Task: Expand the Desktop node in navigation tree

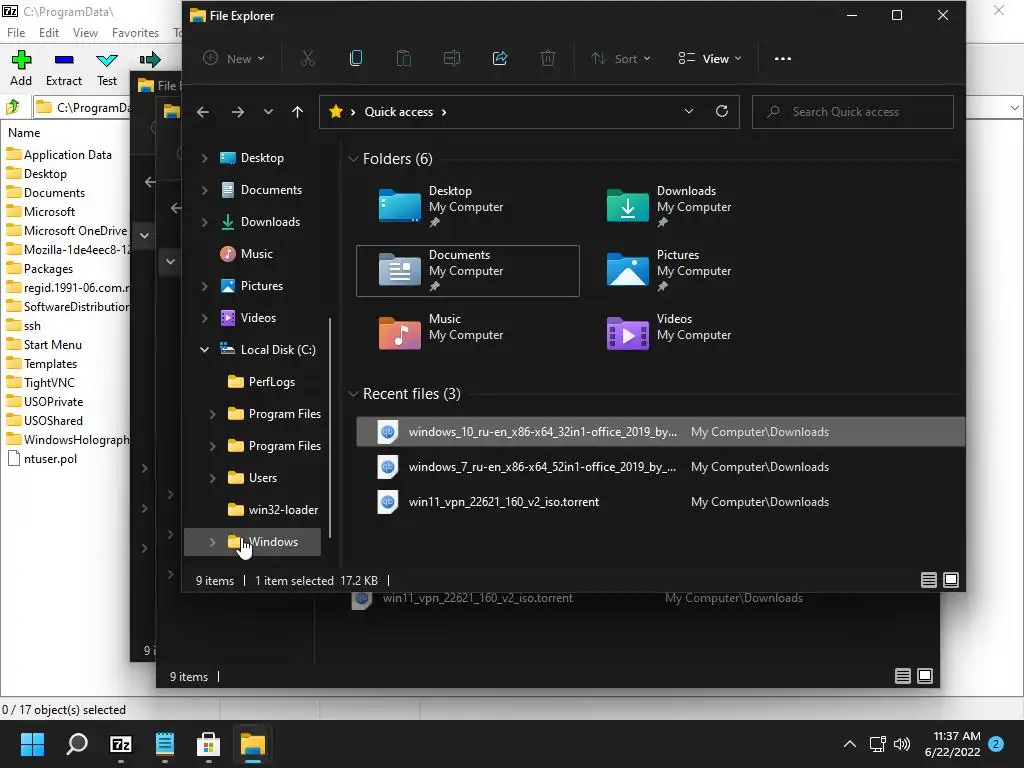Action: pos(204,158)
